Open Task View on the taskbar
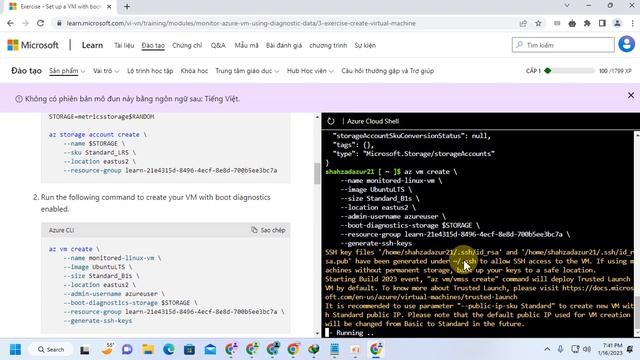Image resolution: width=640 pixels, height=360 pixels. coord(84,349)
